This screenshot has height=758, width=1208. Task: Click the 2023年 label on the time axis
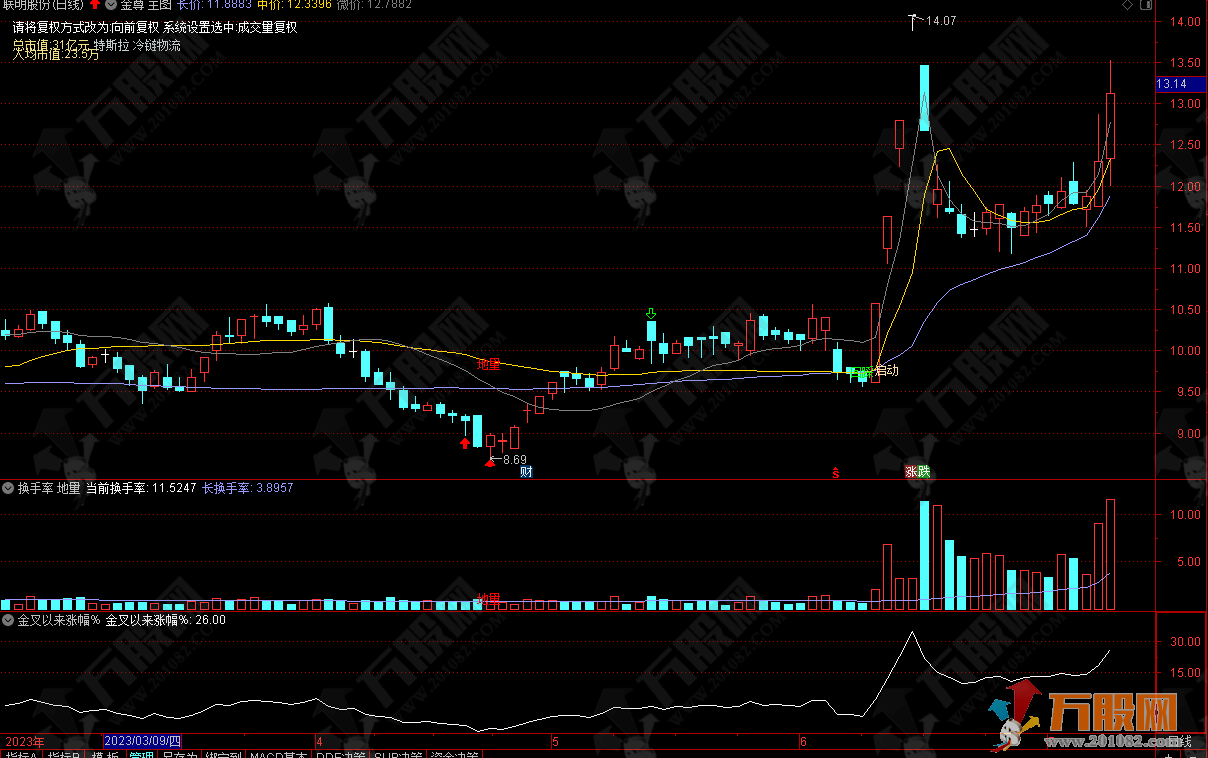pos(24,741)
